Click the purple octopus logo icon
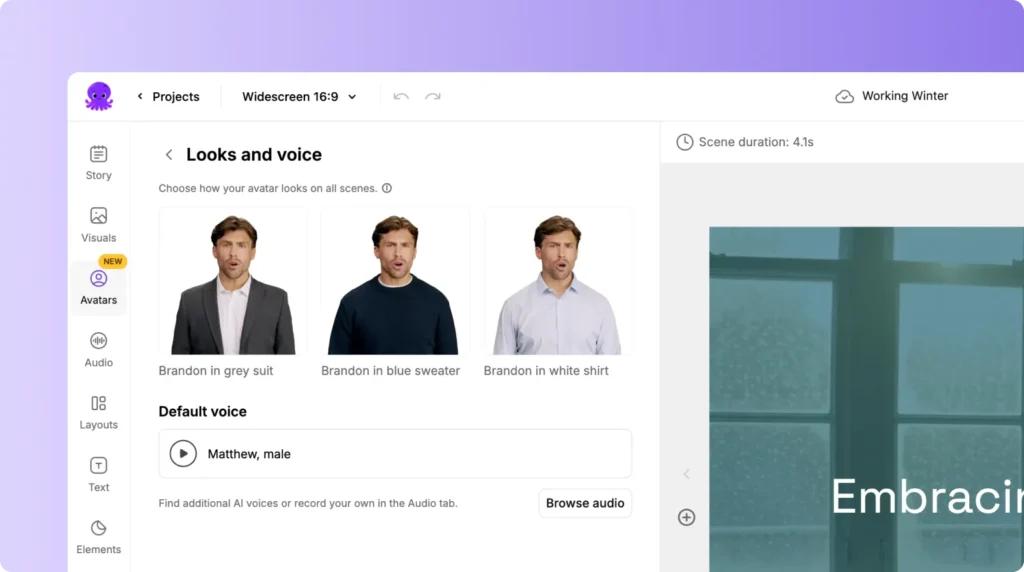This screenshot has width=1024, height=572. [x=99, y=96]
